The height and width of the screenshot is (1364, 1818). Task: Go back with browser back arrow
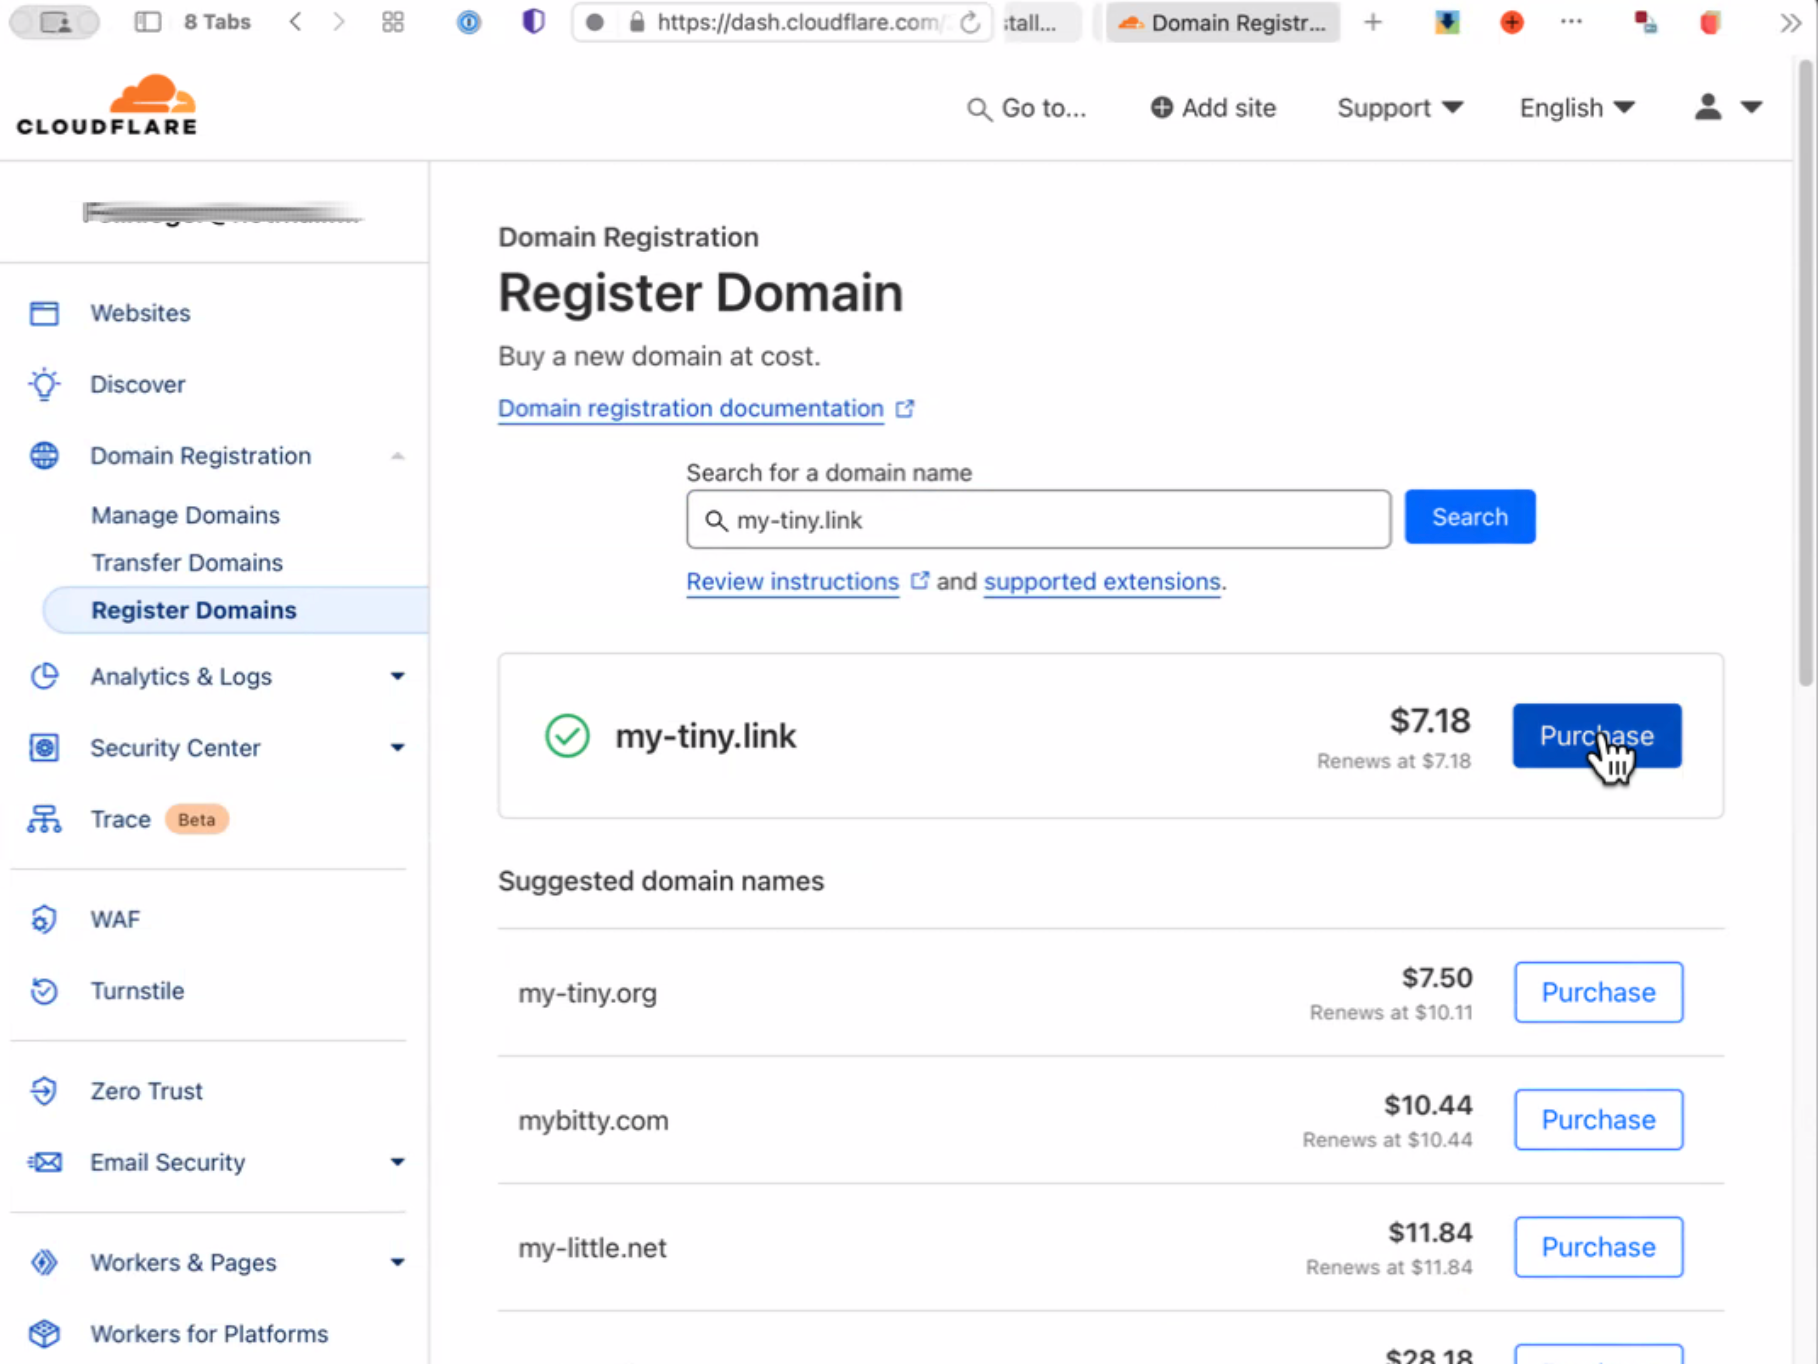coord(295,22)
